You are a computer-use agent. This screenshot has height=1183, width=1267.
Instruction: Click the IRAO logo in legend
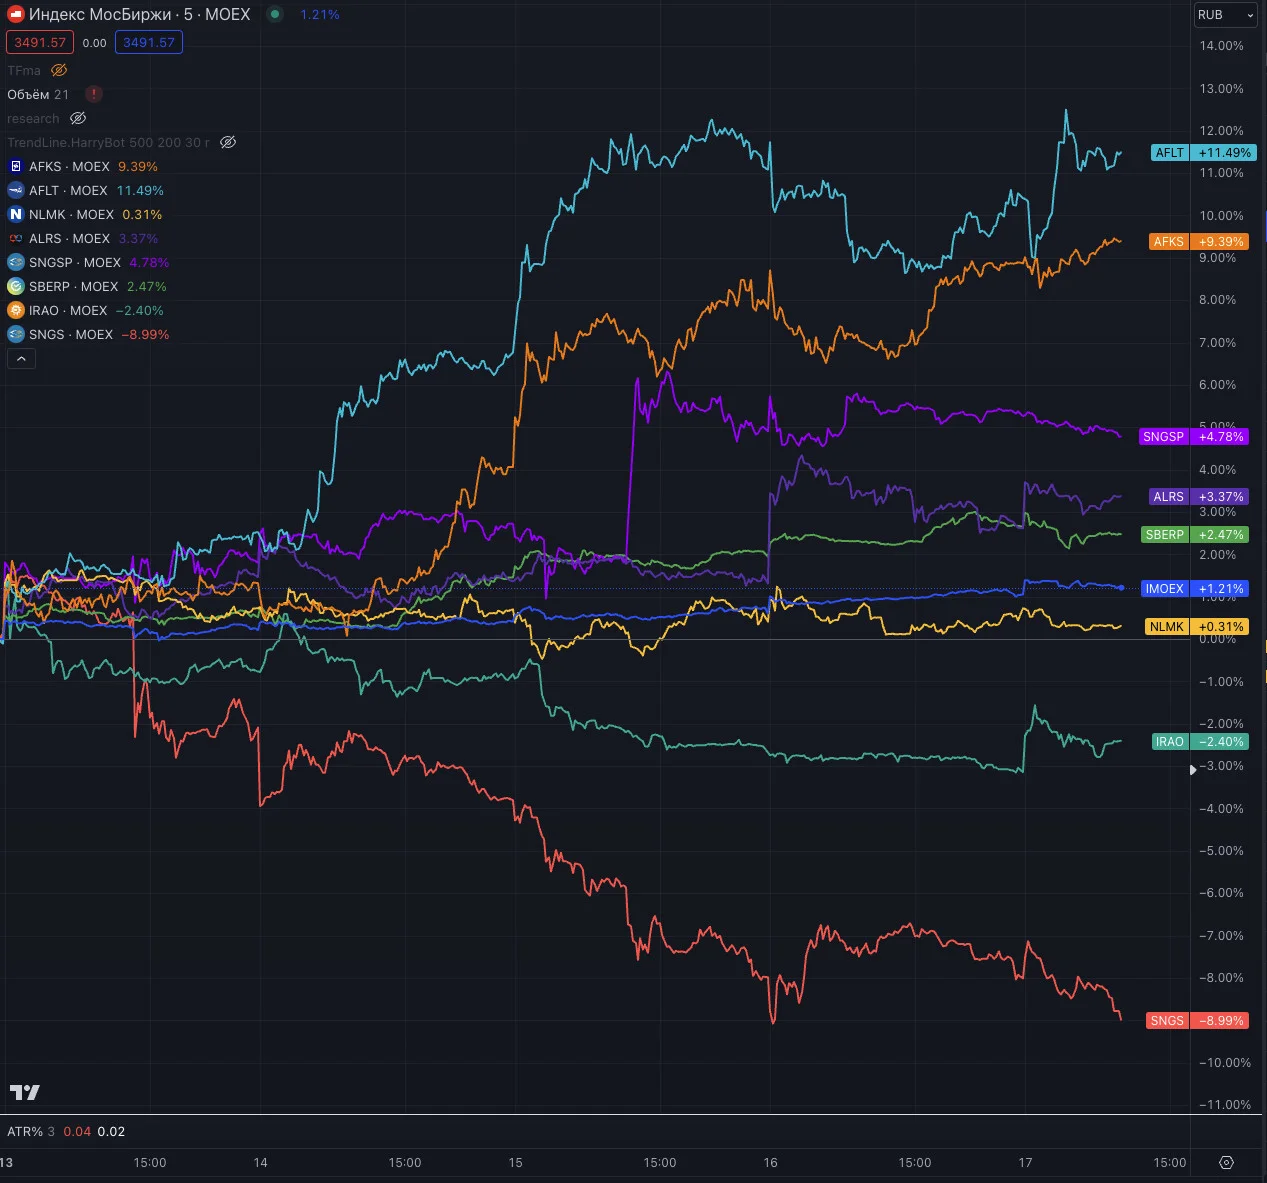(16, 310)
